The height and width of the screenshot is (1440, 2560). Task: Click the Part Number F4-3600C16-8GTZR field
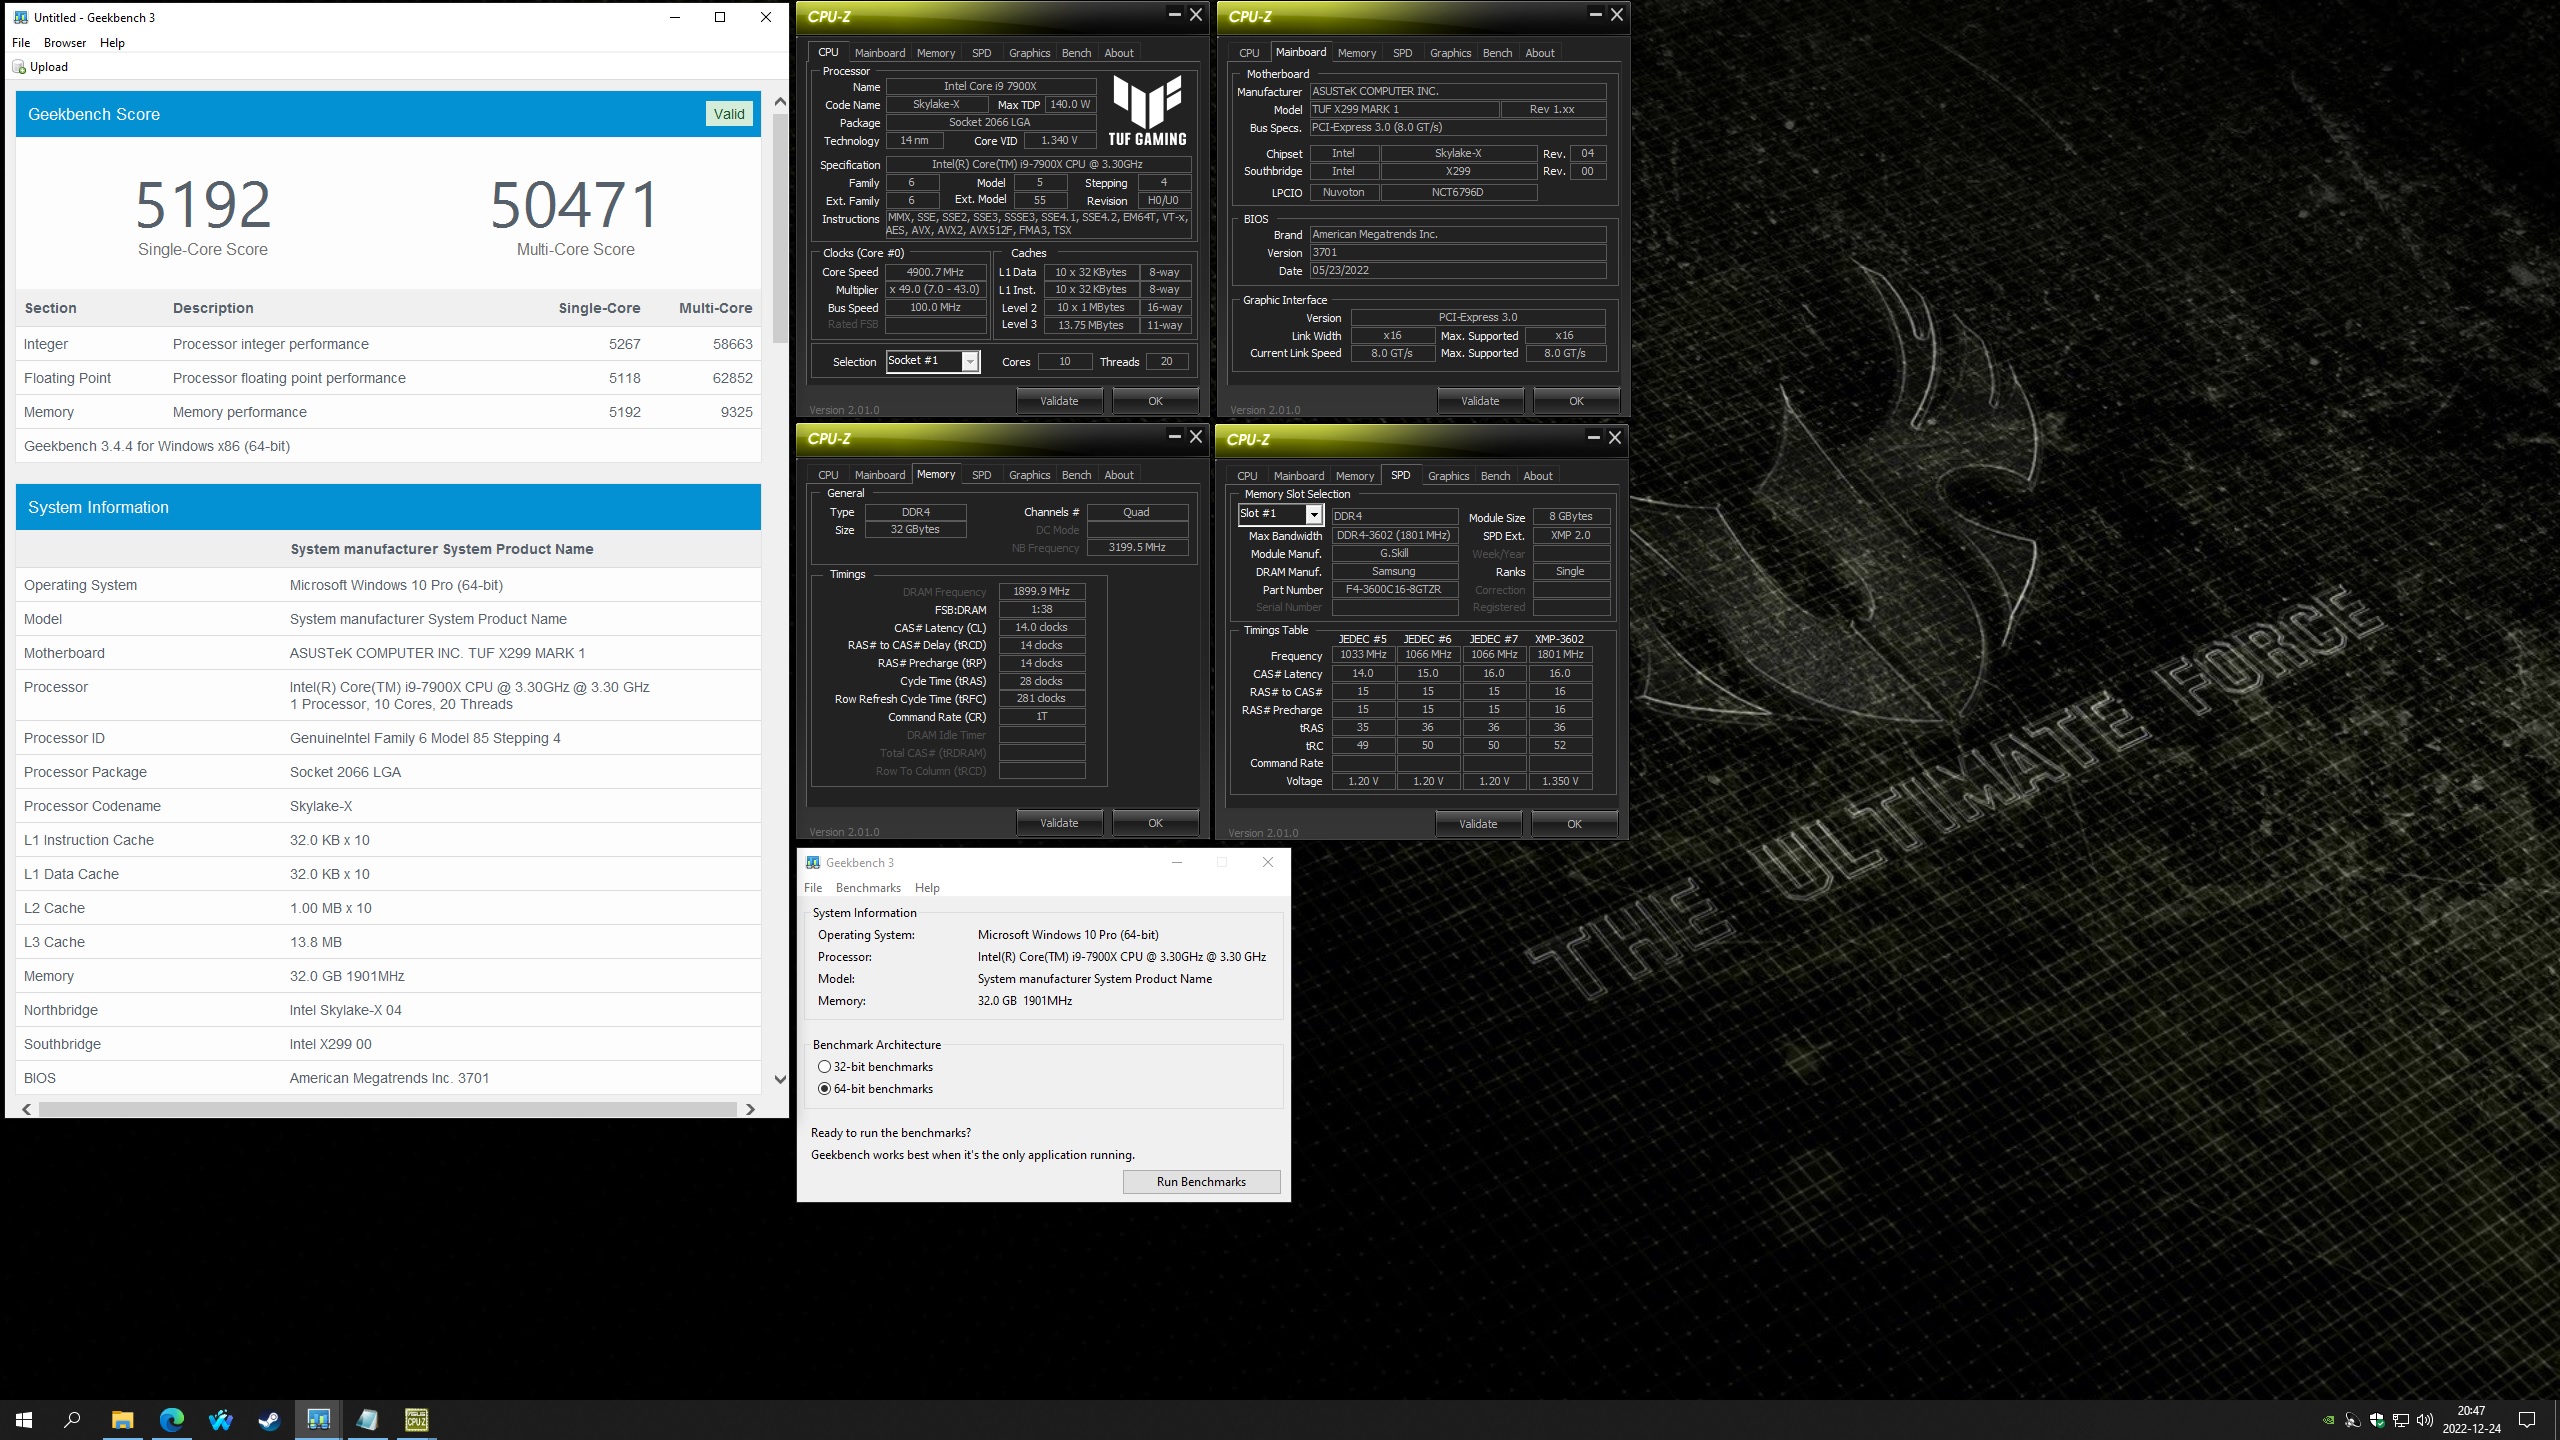(1394, 590)
